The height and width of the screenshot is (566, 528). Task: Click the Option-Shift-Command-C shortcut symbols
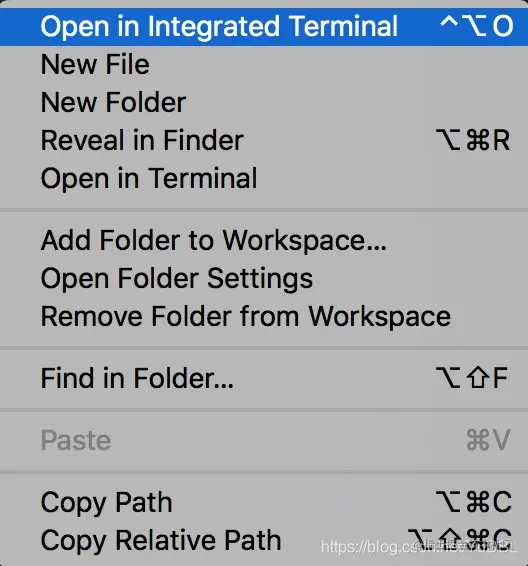point(460,540)
